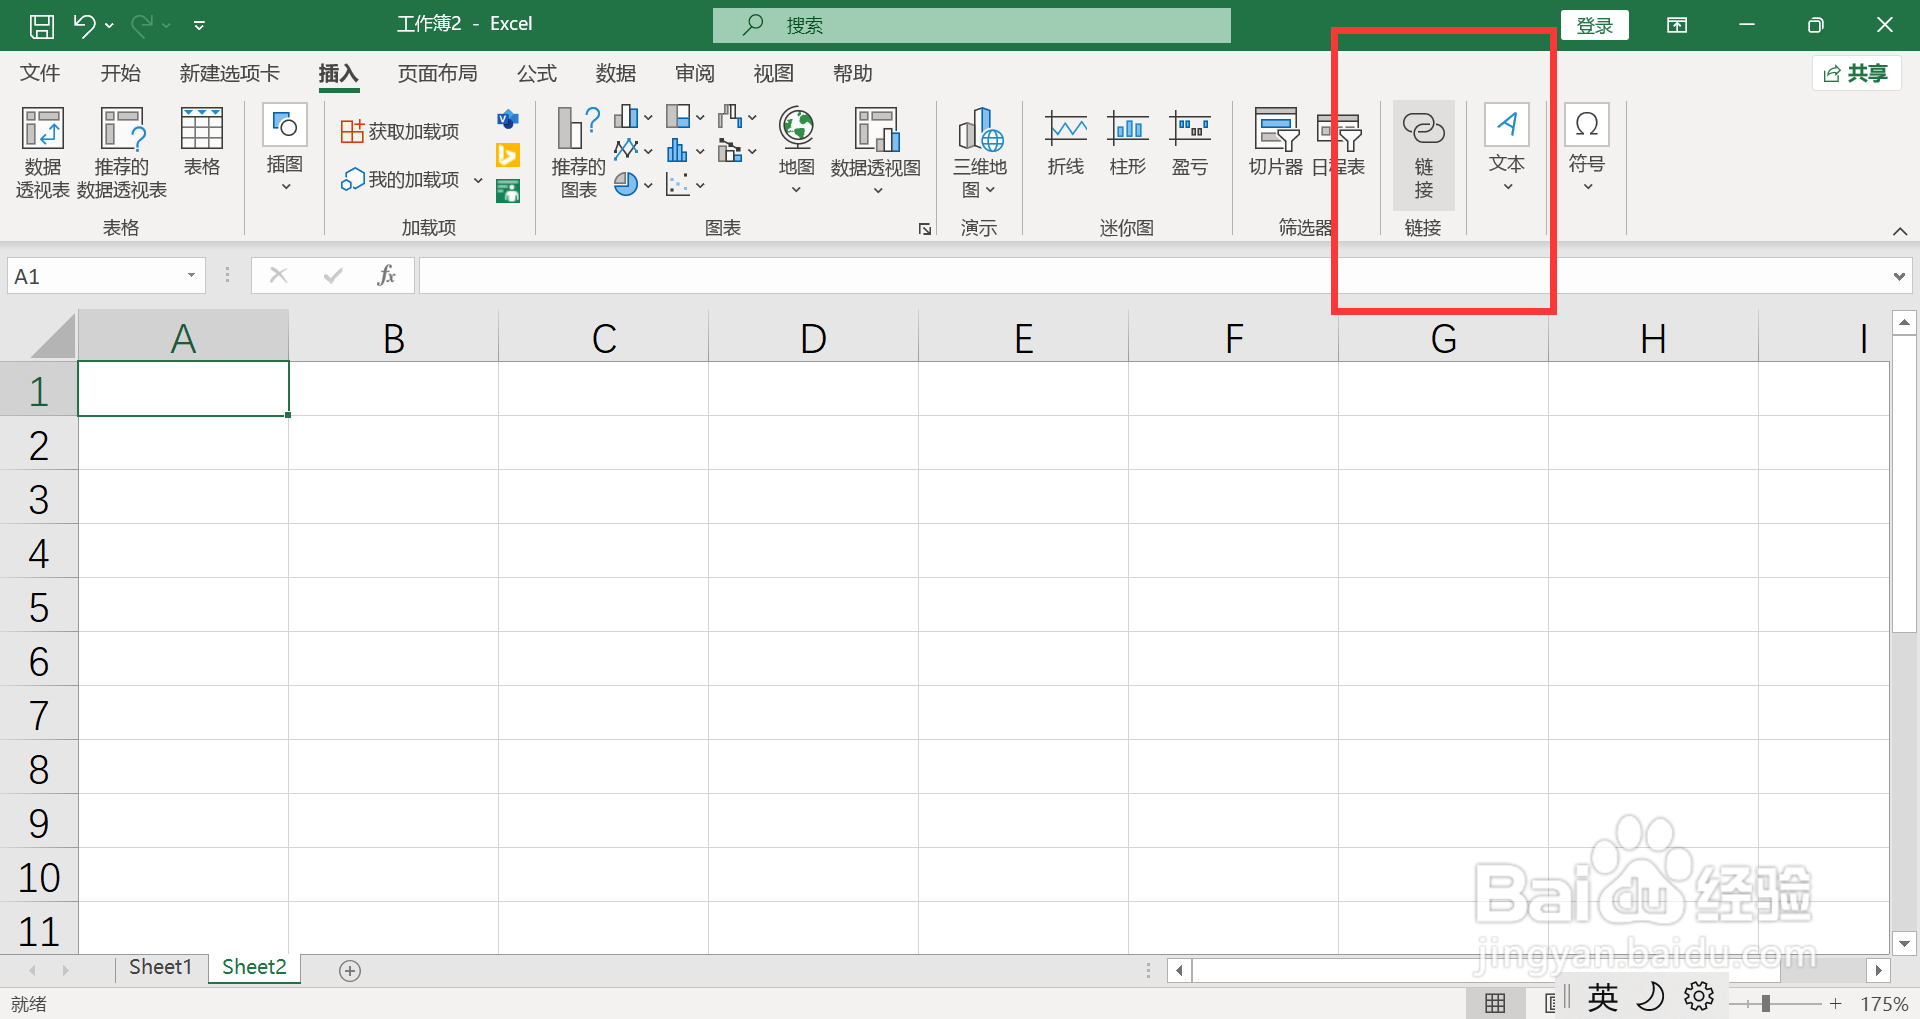Click the zoom in plus button
The width and height of the screenshot is (1920, 1019).
[1836, 1003]
